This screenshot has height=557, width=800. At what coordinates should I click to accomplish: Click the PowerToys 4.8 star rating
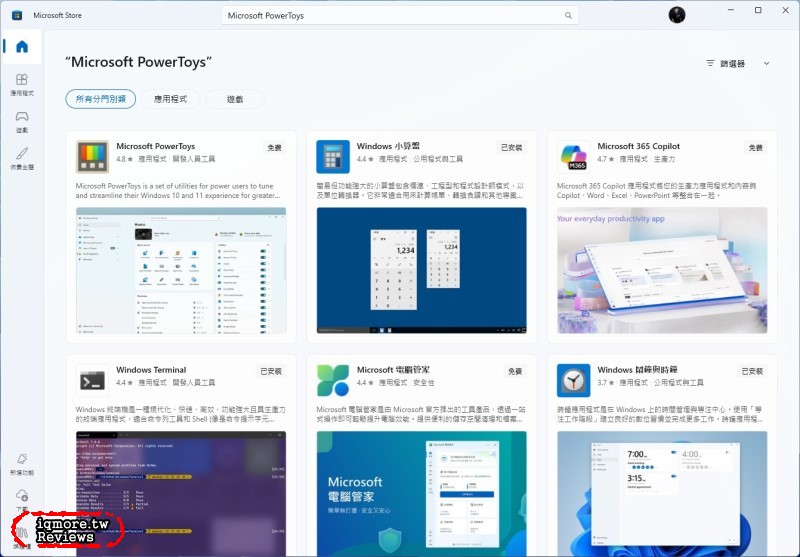(124, 159)
